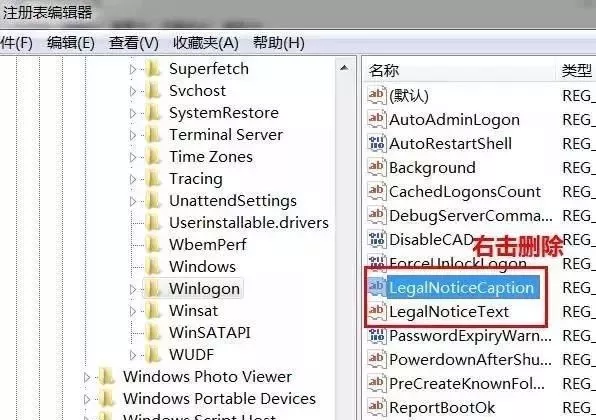Expand the Terminal Server tree node
Image resolution: width=596 pixels, height=420 pixels.
tap(133, 135)
